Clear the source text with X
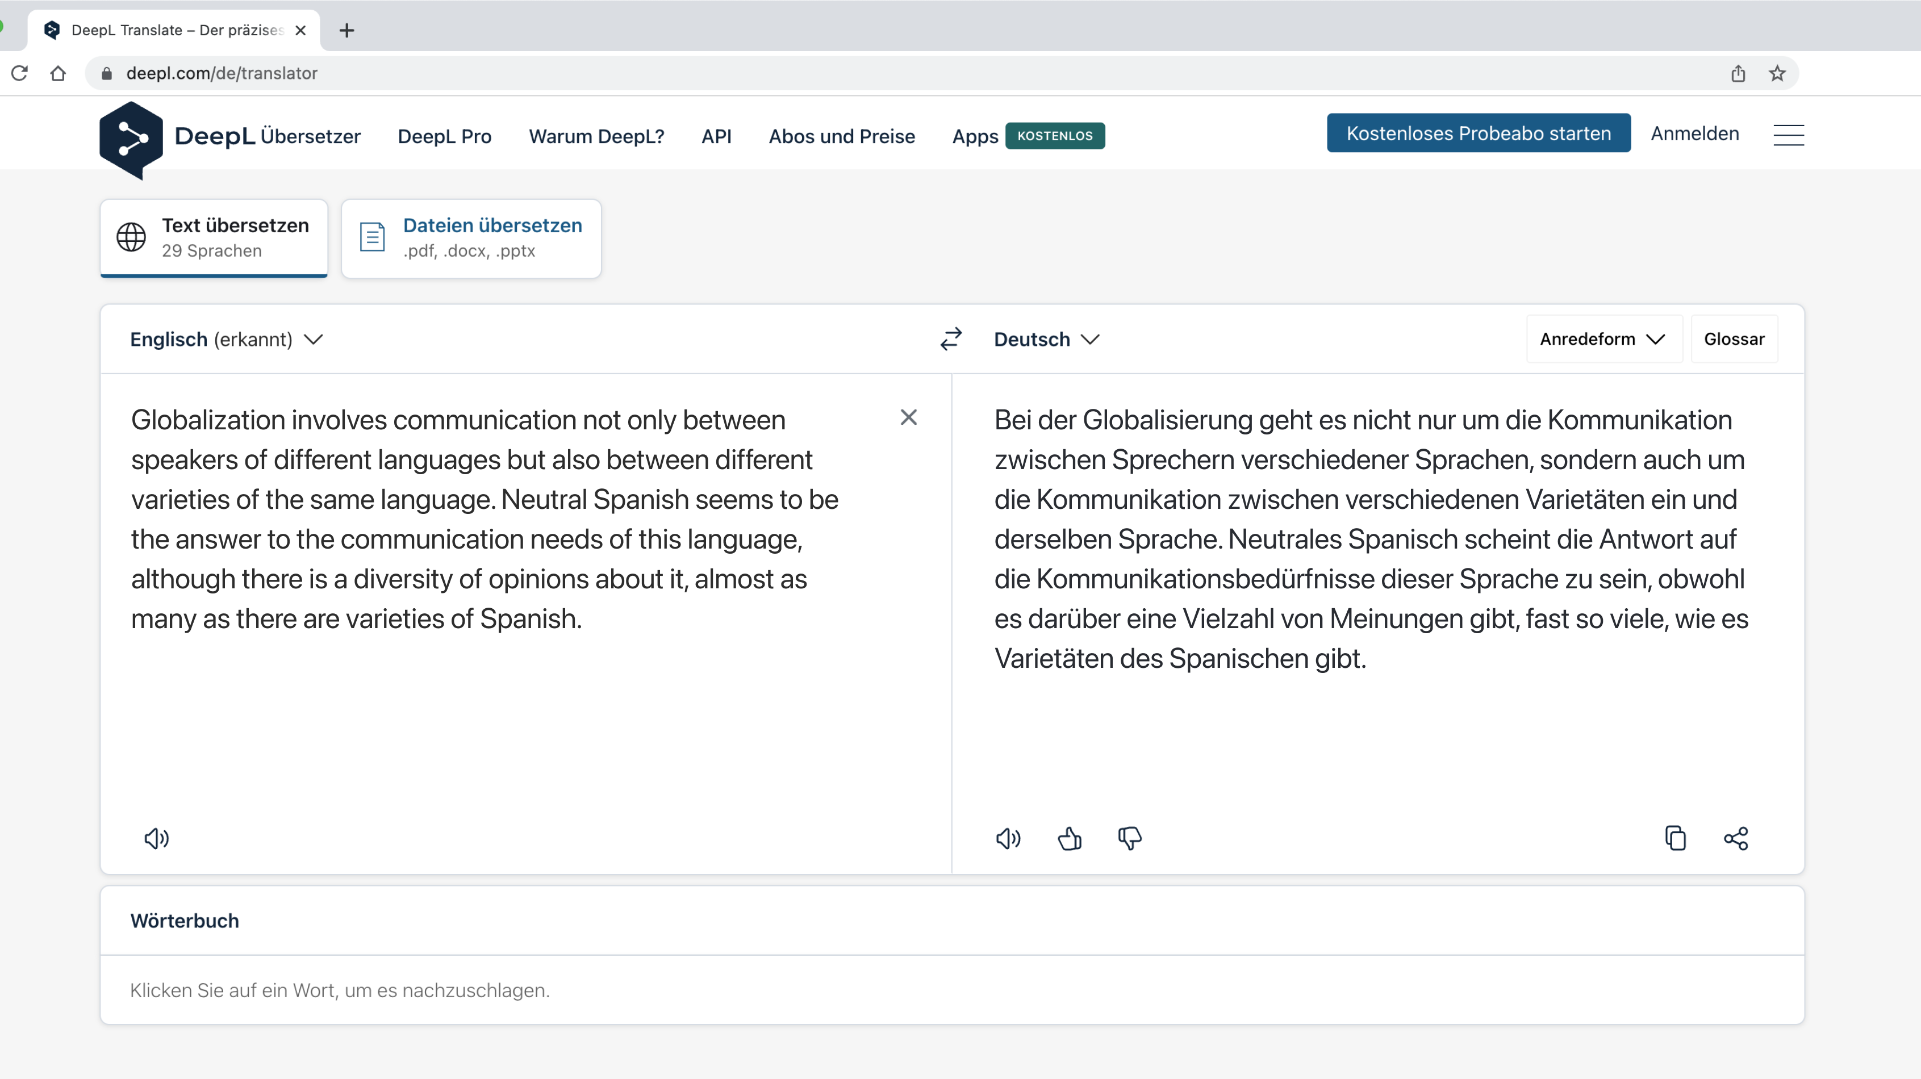Screen dimensions: 1921x1079 tap(908, 417)
